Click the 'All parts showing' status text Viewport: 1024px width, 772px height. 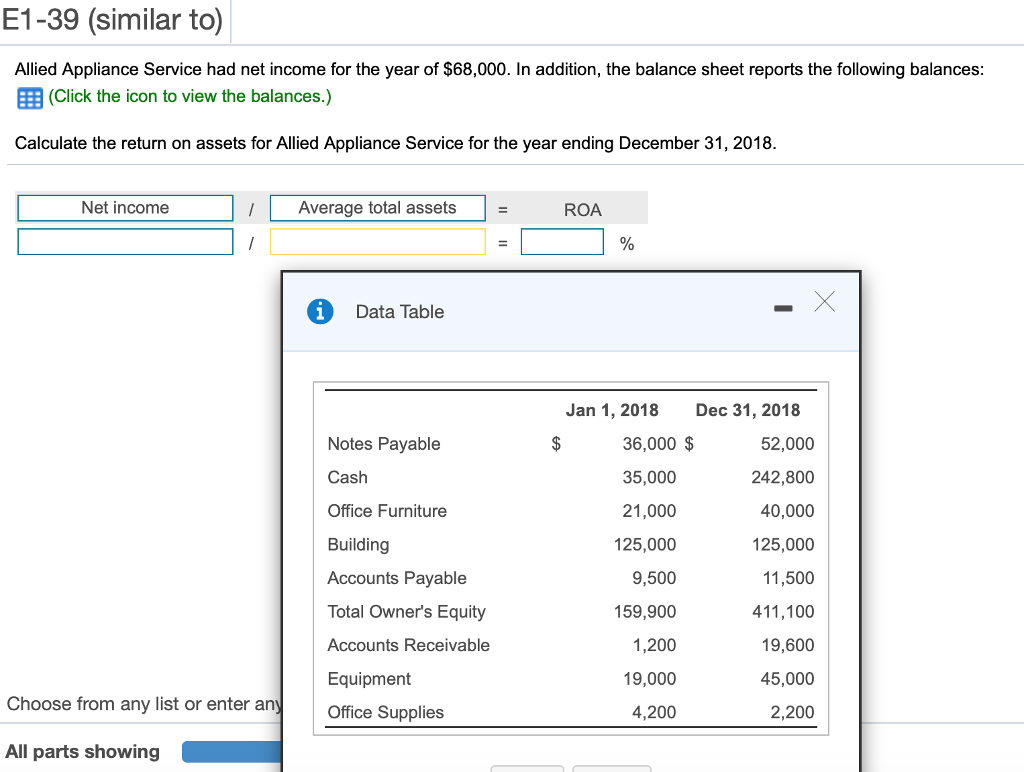coord(82,752)
